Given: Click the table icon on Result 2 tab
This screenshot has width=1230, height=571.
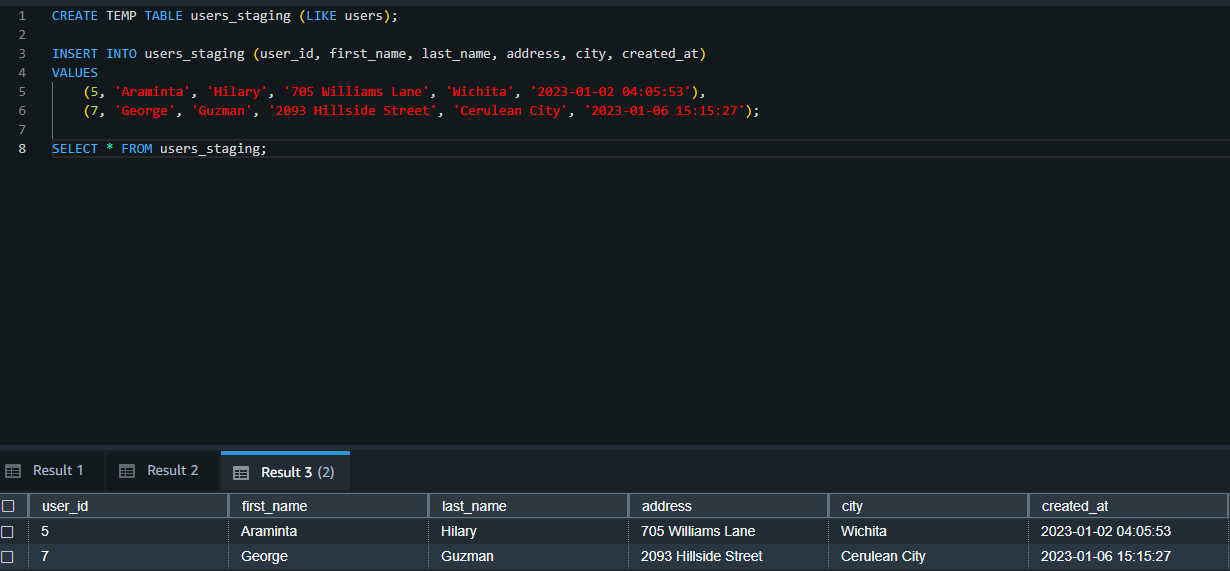Looking at the screenshot, I should tap(127, 471).
